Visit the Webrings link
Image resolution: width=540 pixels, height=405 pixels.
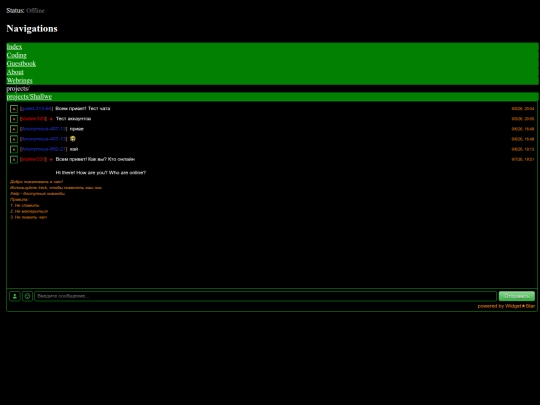(x=19, y=81)
